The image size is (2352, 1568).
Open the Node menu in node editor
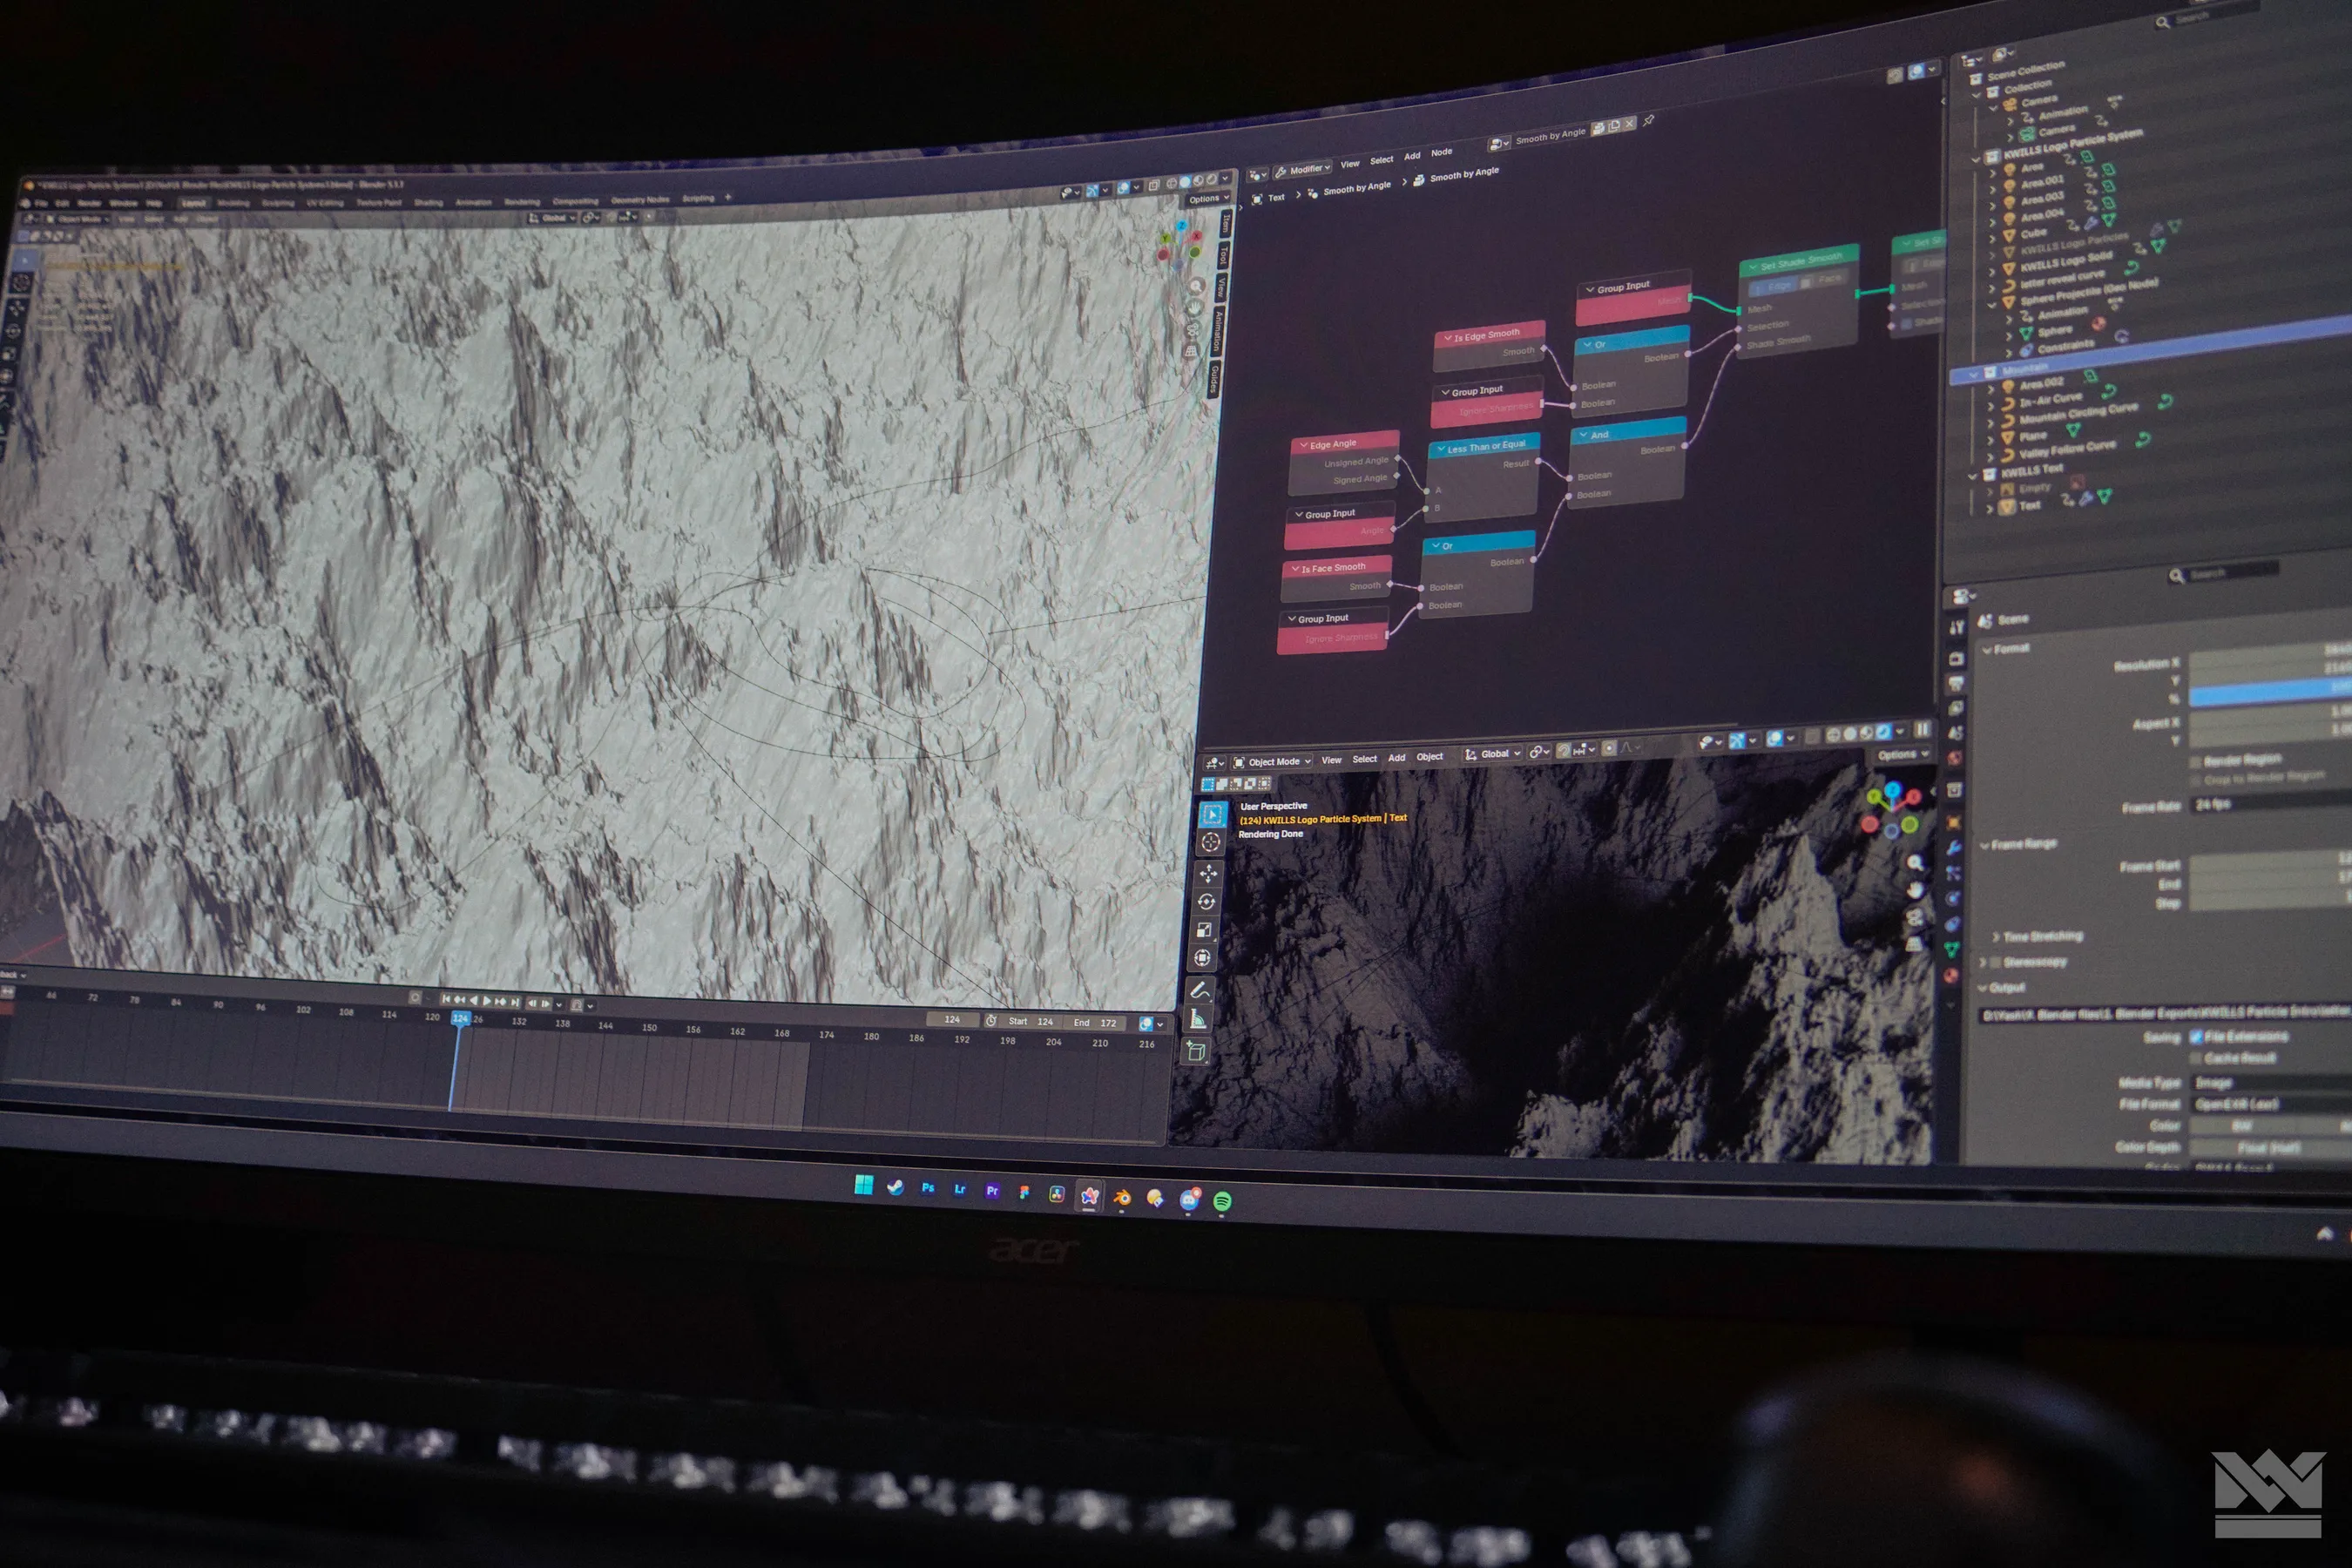1441,152
